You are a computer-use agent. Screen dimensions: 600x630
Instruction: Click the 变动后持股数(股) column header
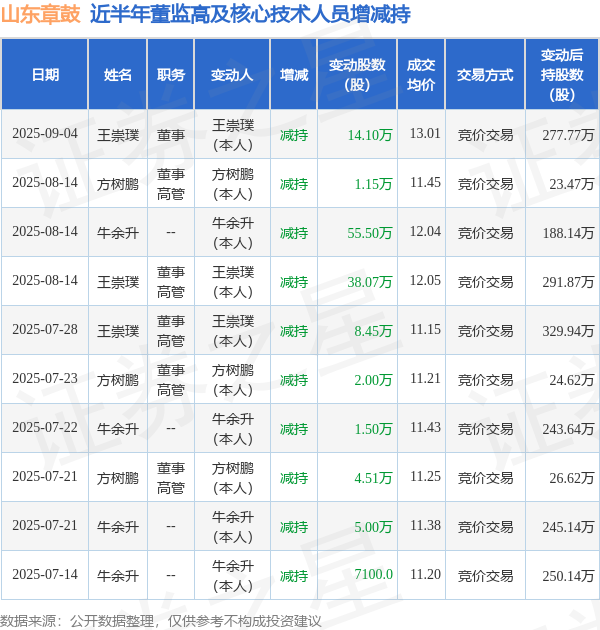pyautogui.click(x=561, y=75)
